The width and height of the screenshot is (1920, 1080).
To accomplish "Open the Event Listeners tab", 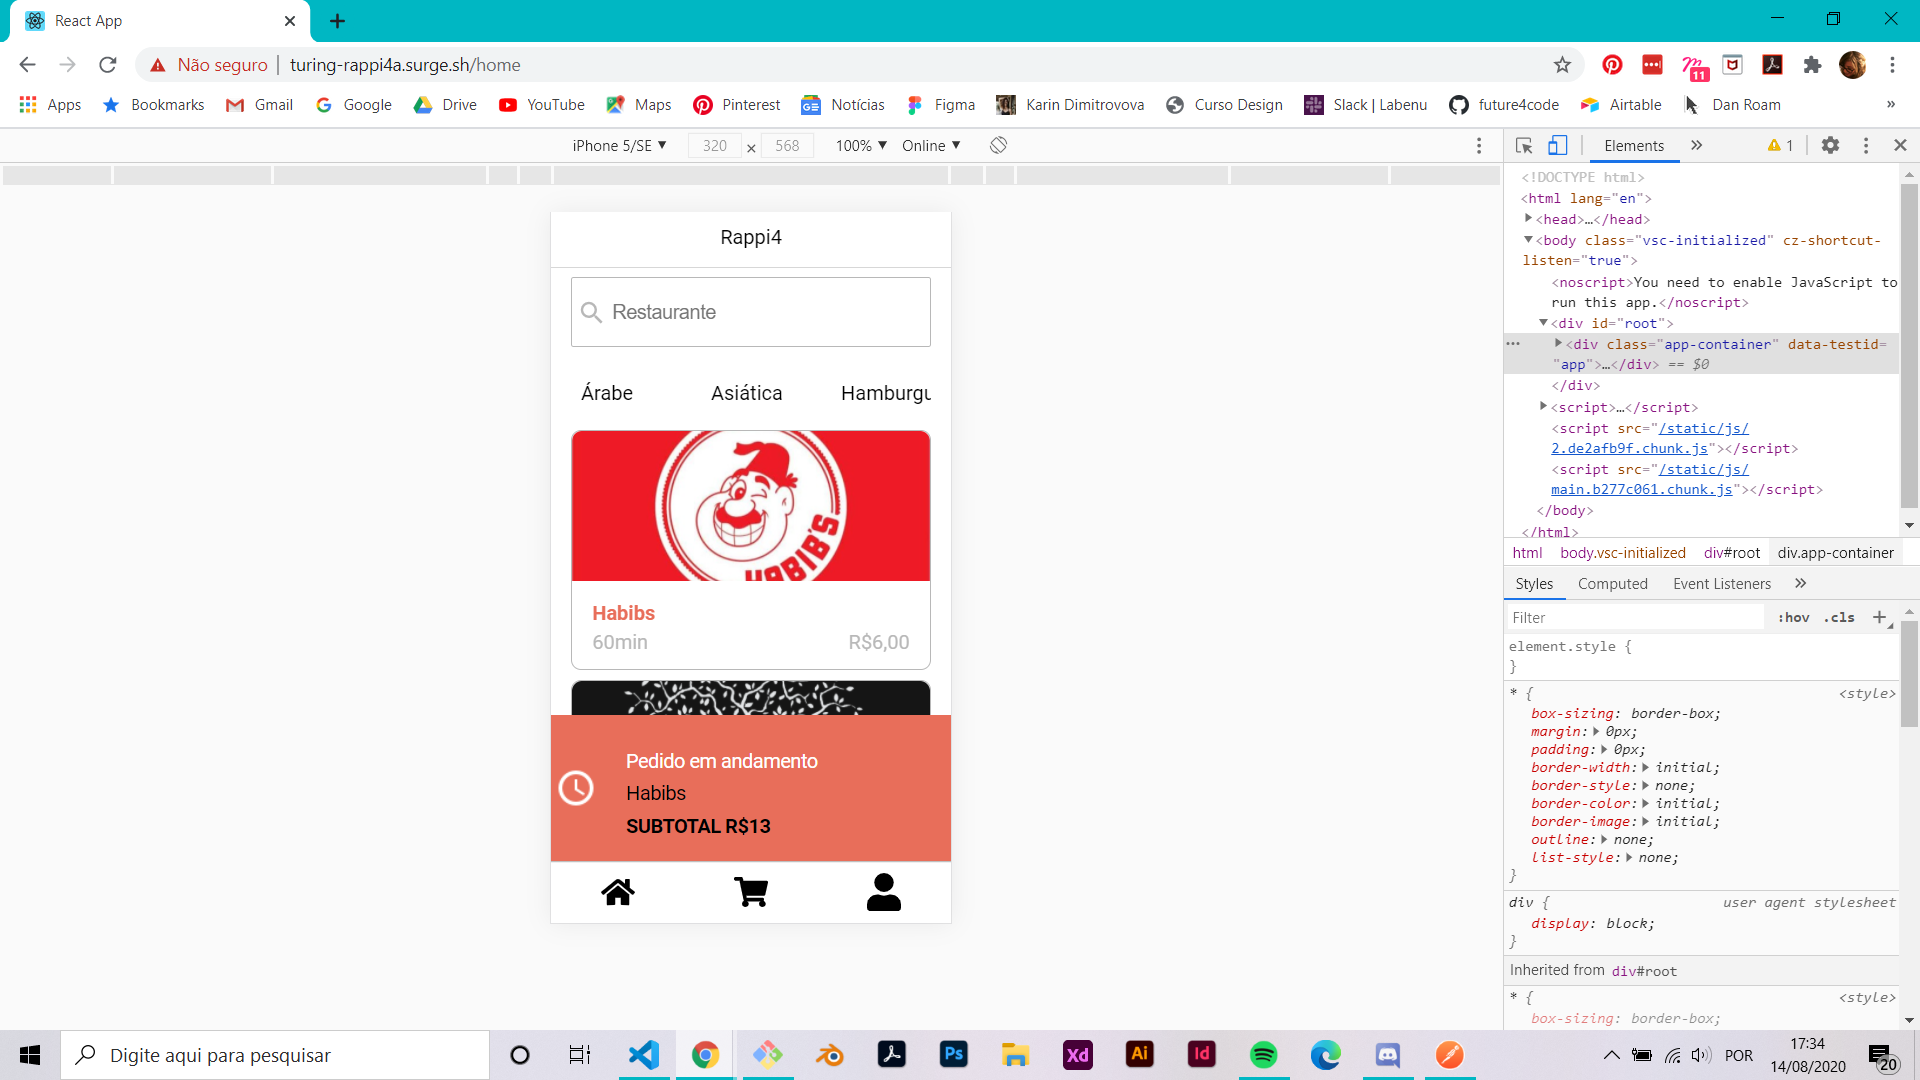I will point(1721,584).
